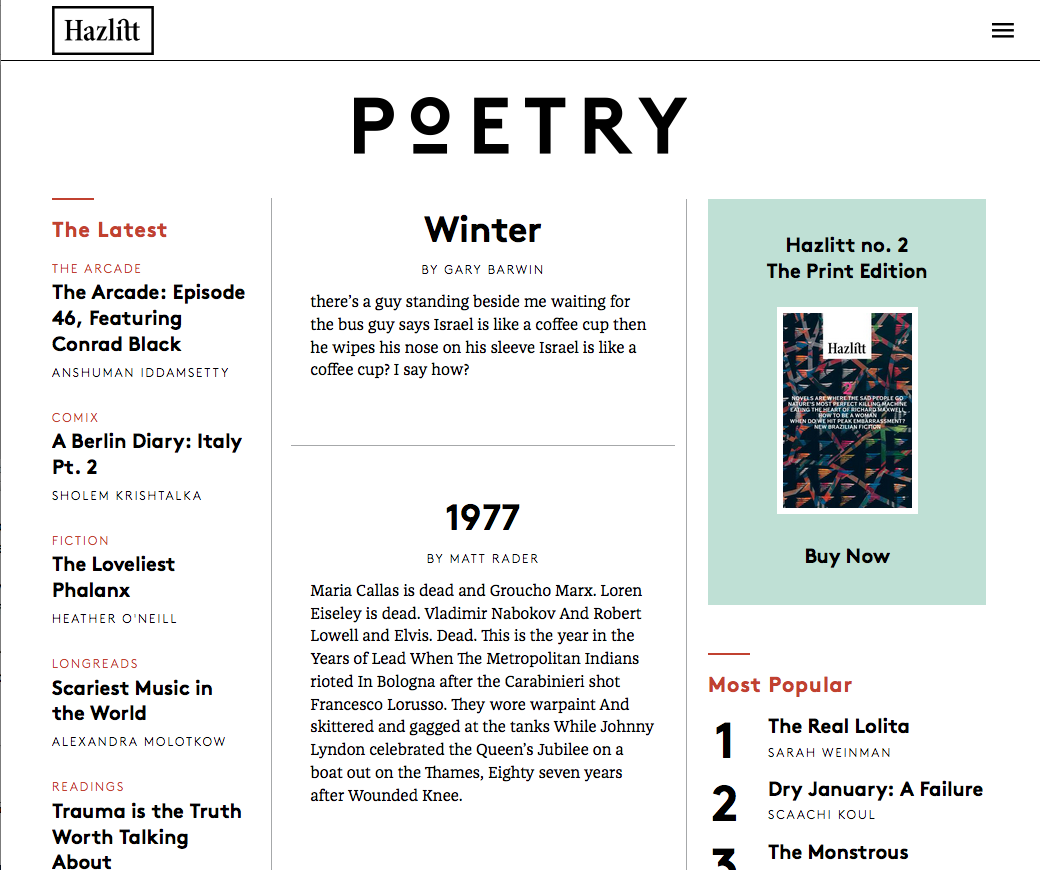Open the poem titled 1977
Image resolution: width=1040 pixels, height=870 pixels.
tap(482, 518)
